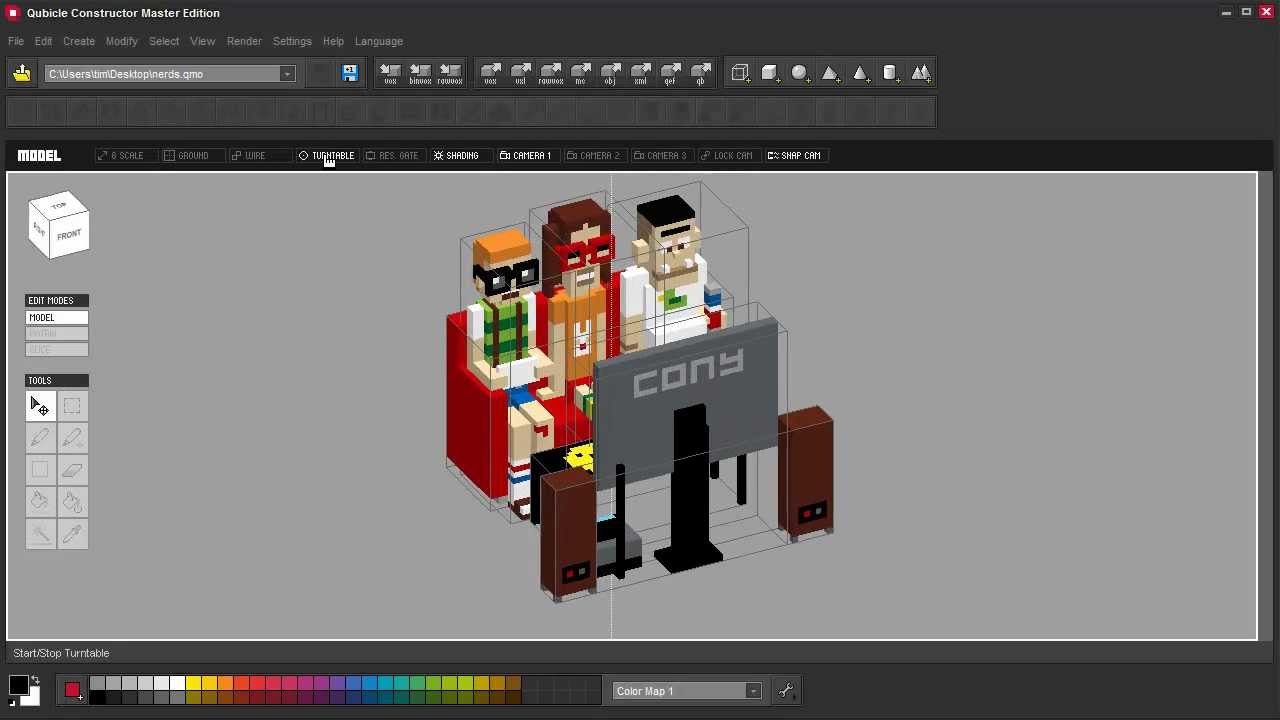Screen dimensions: 1280x720
Task: Select the magic wand tool
Action: click(x=40, y=534)
